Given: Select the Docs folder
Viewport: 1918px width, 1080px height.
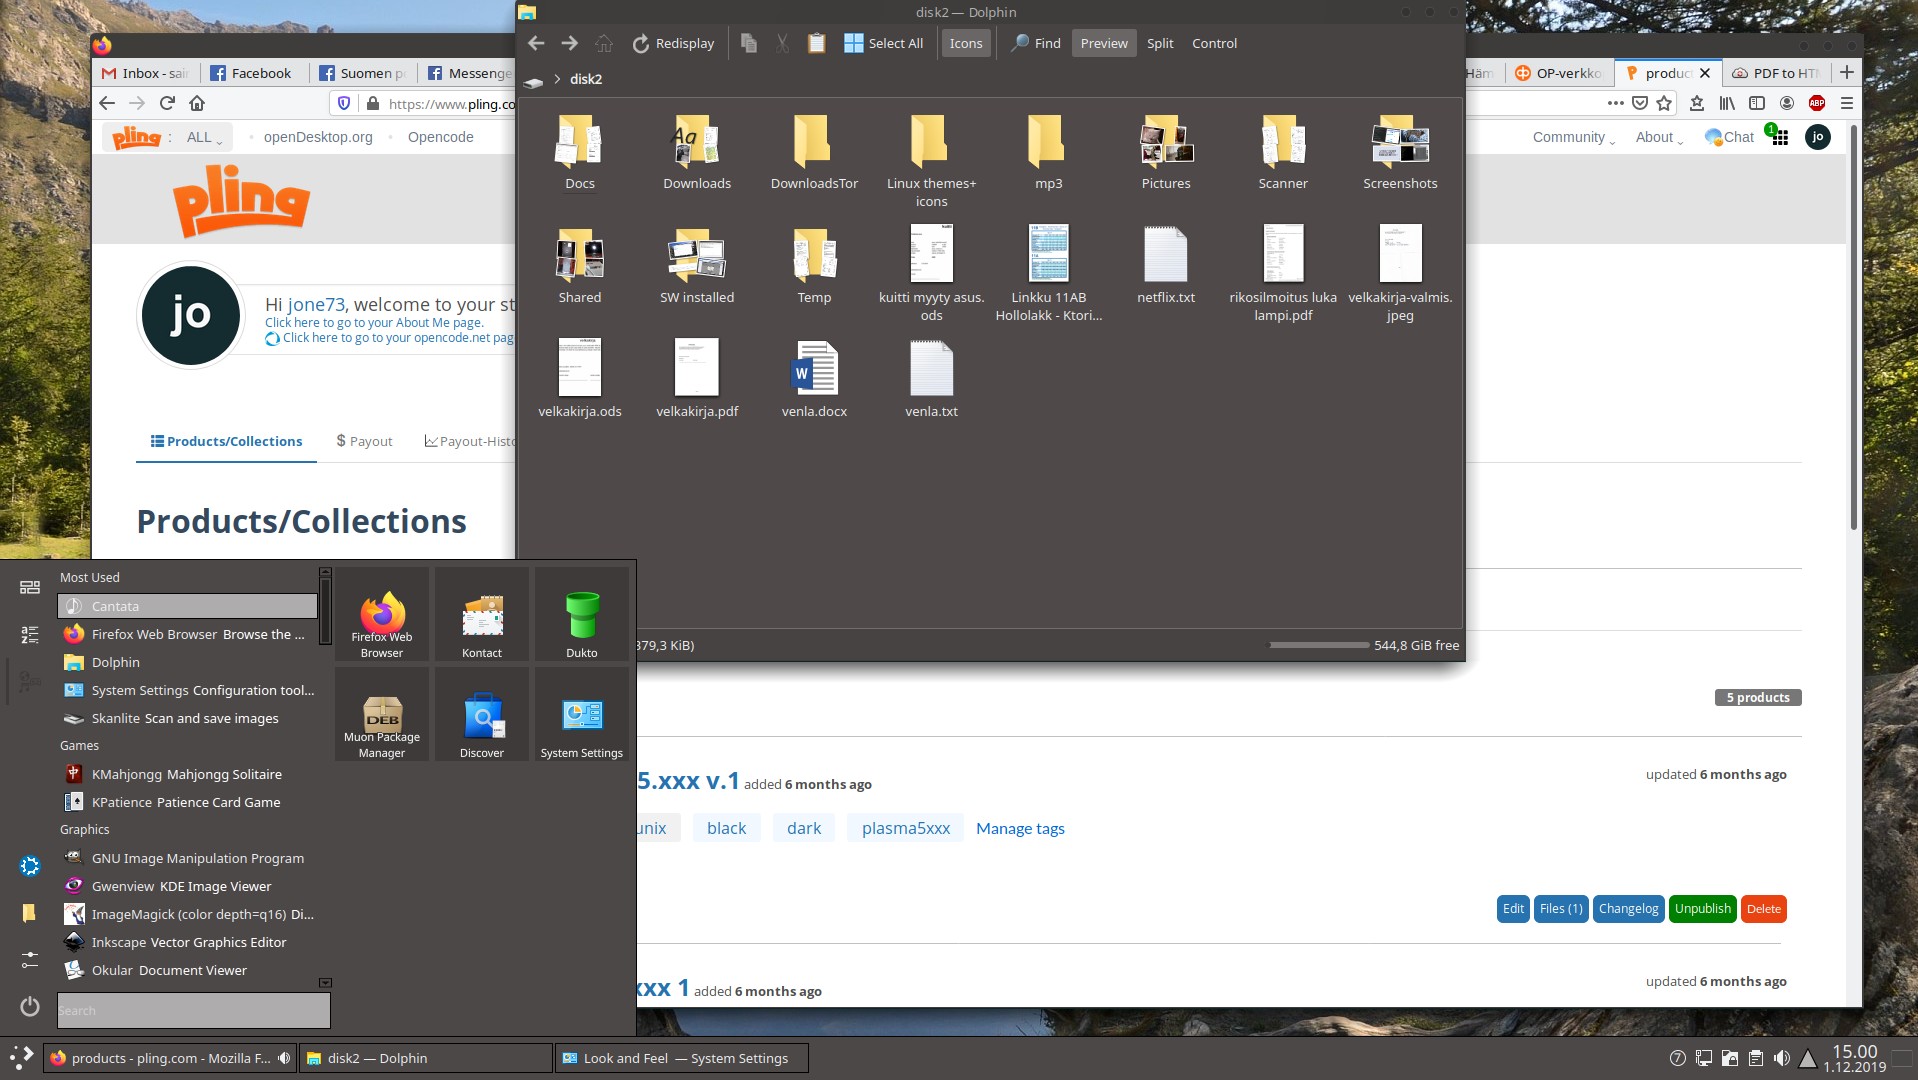Looking at the screenshot, I should point(580,152).
